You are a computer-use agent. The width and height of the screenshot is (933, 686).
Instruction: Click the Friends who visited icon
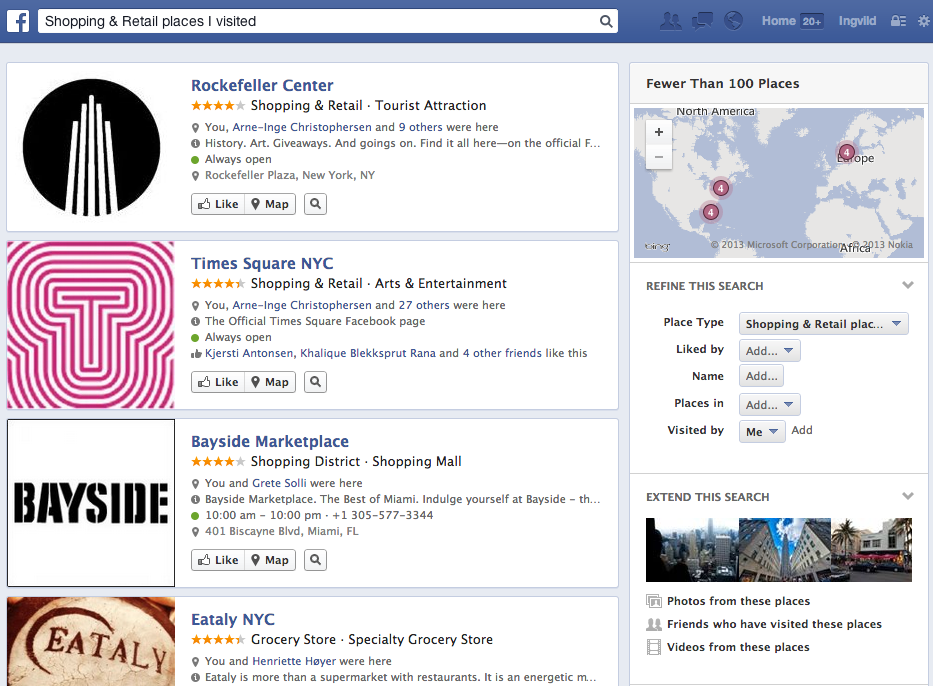pyautogui.click(x=654, y=624)
